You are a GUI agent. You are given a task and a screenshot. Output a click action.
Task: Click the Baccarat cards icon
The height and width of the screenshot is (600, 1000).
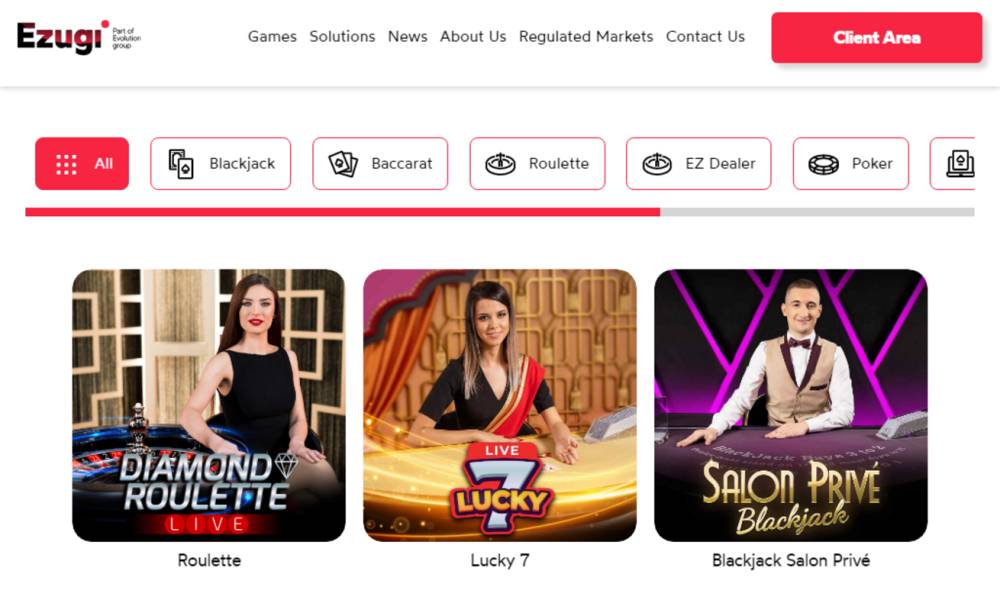343,164
